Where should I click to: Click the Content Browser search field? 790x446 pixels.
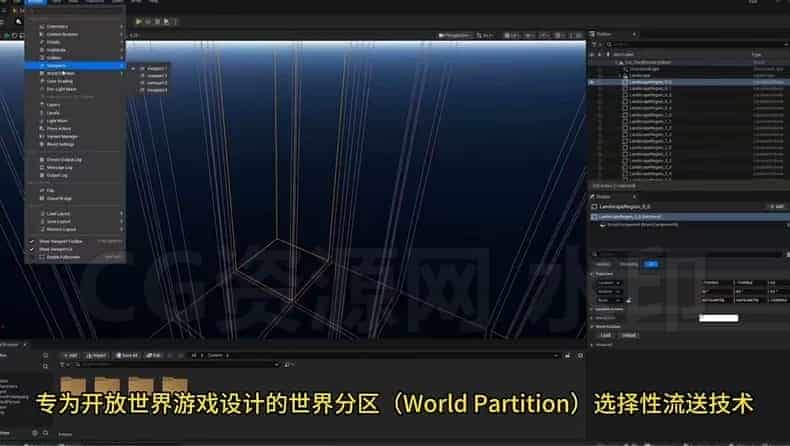[x=177, y=364]
